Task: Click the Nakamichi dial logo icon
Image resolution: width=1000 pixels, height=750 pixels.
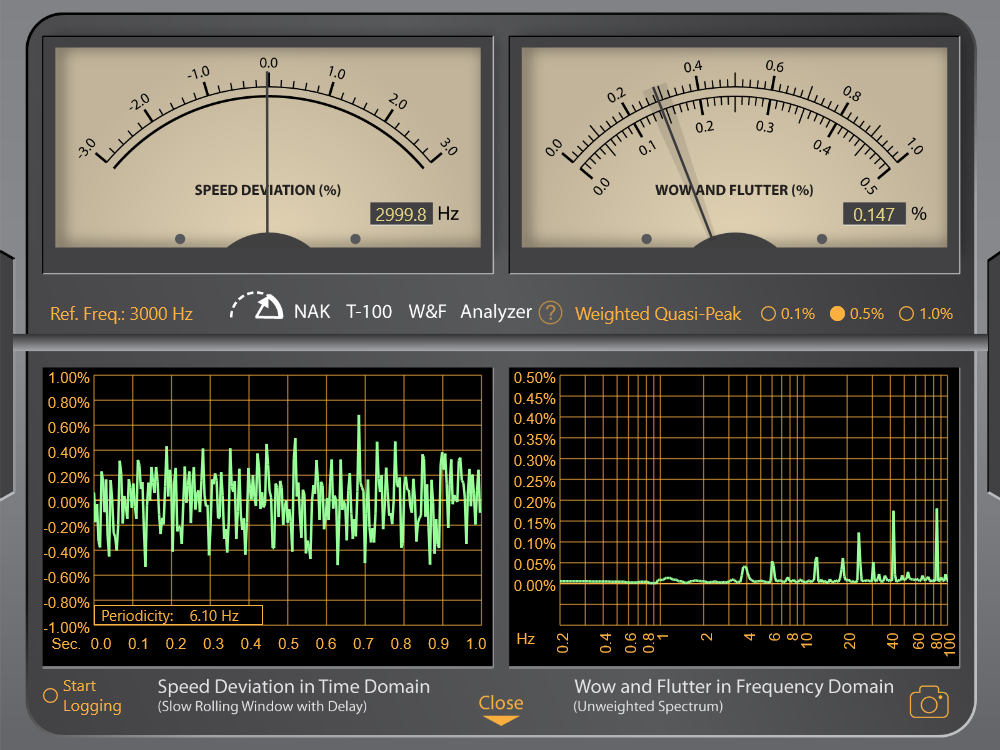Action: (257, 306)
